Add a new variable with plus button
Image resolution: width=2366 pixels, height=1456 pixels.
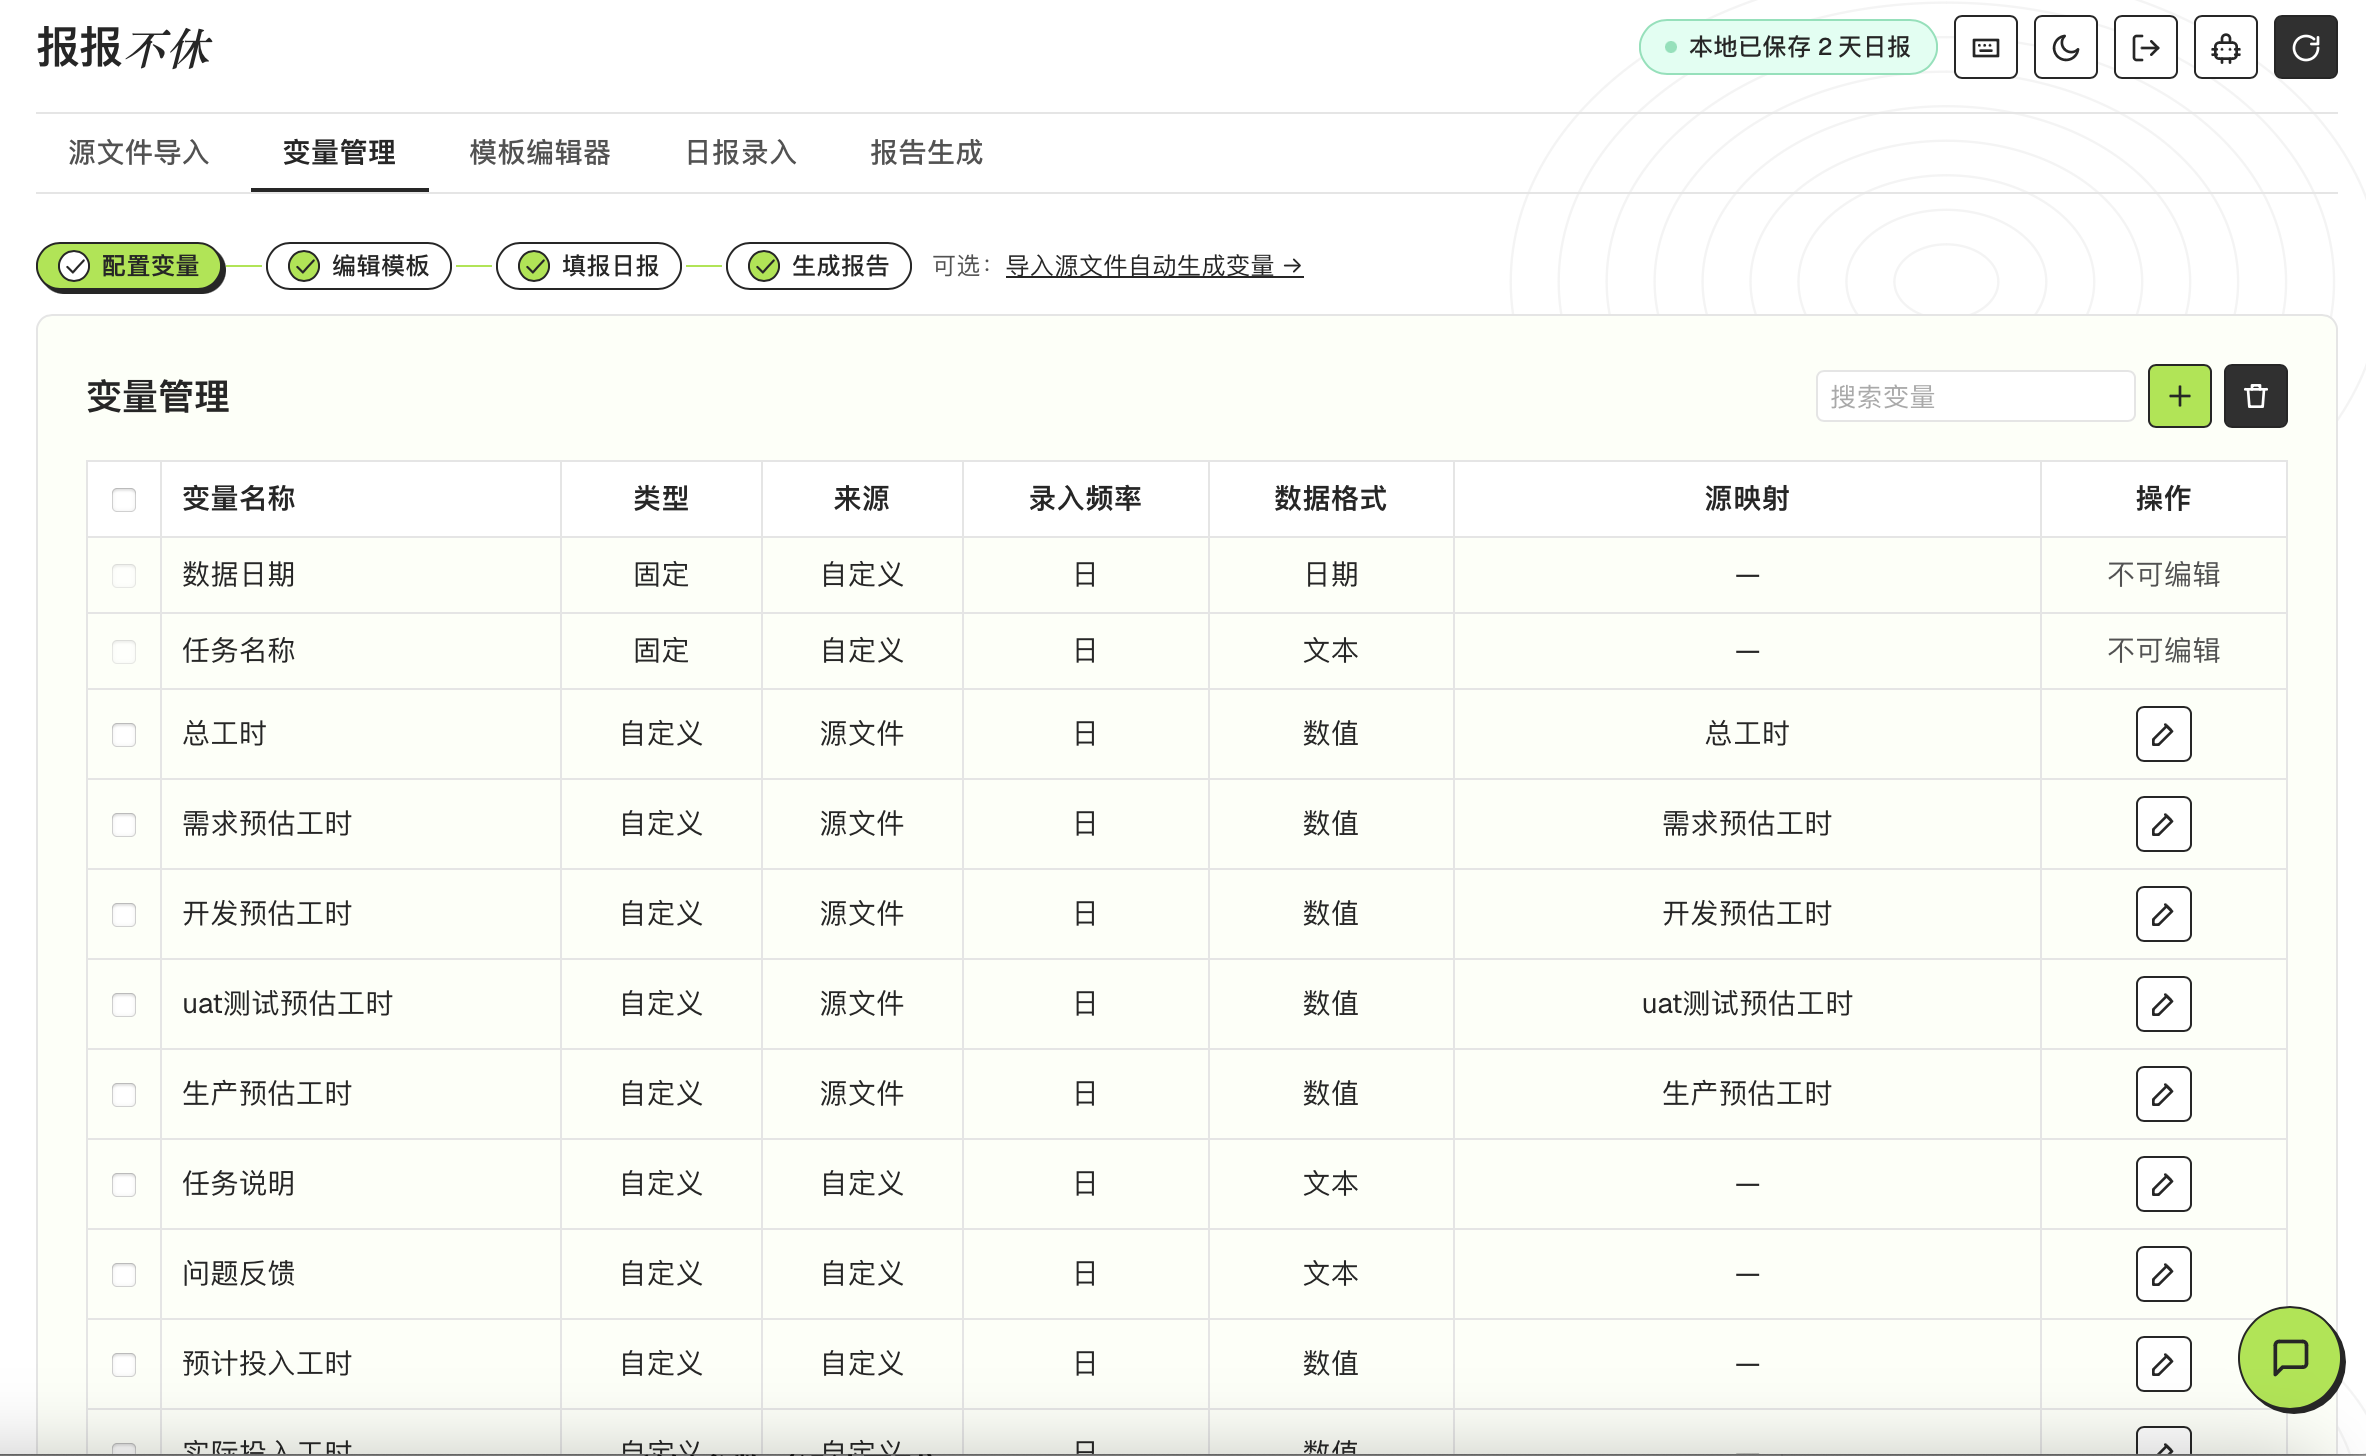tap(2179, 396)
